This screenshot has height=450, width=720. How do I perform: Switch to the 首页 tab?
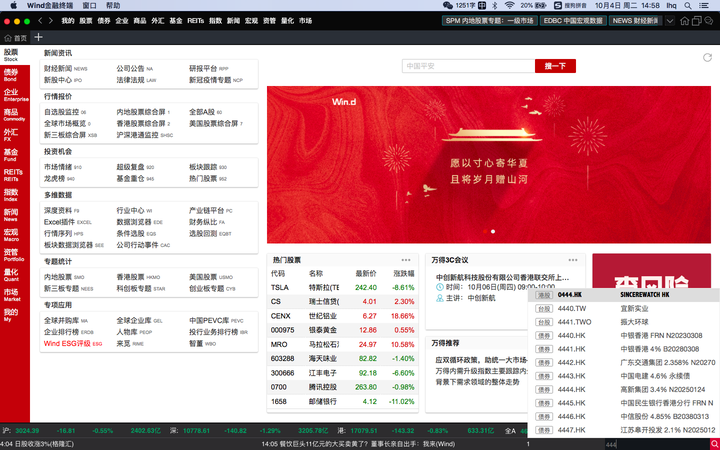(x=16, y=38)
